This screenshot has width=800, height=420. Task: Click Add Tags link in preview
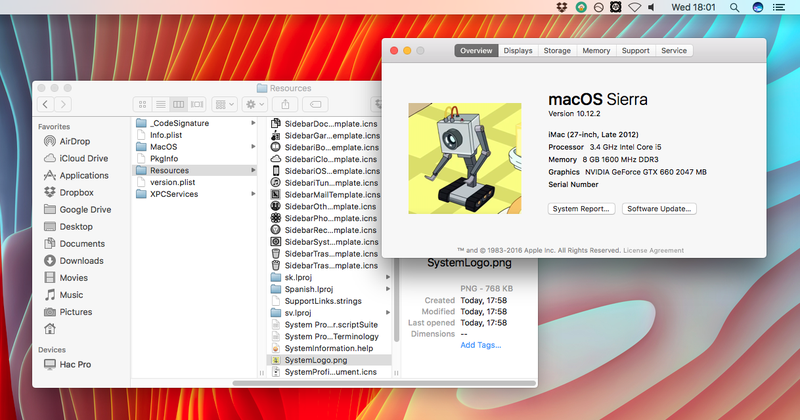coord(481,345)
